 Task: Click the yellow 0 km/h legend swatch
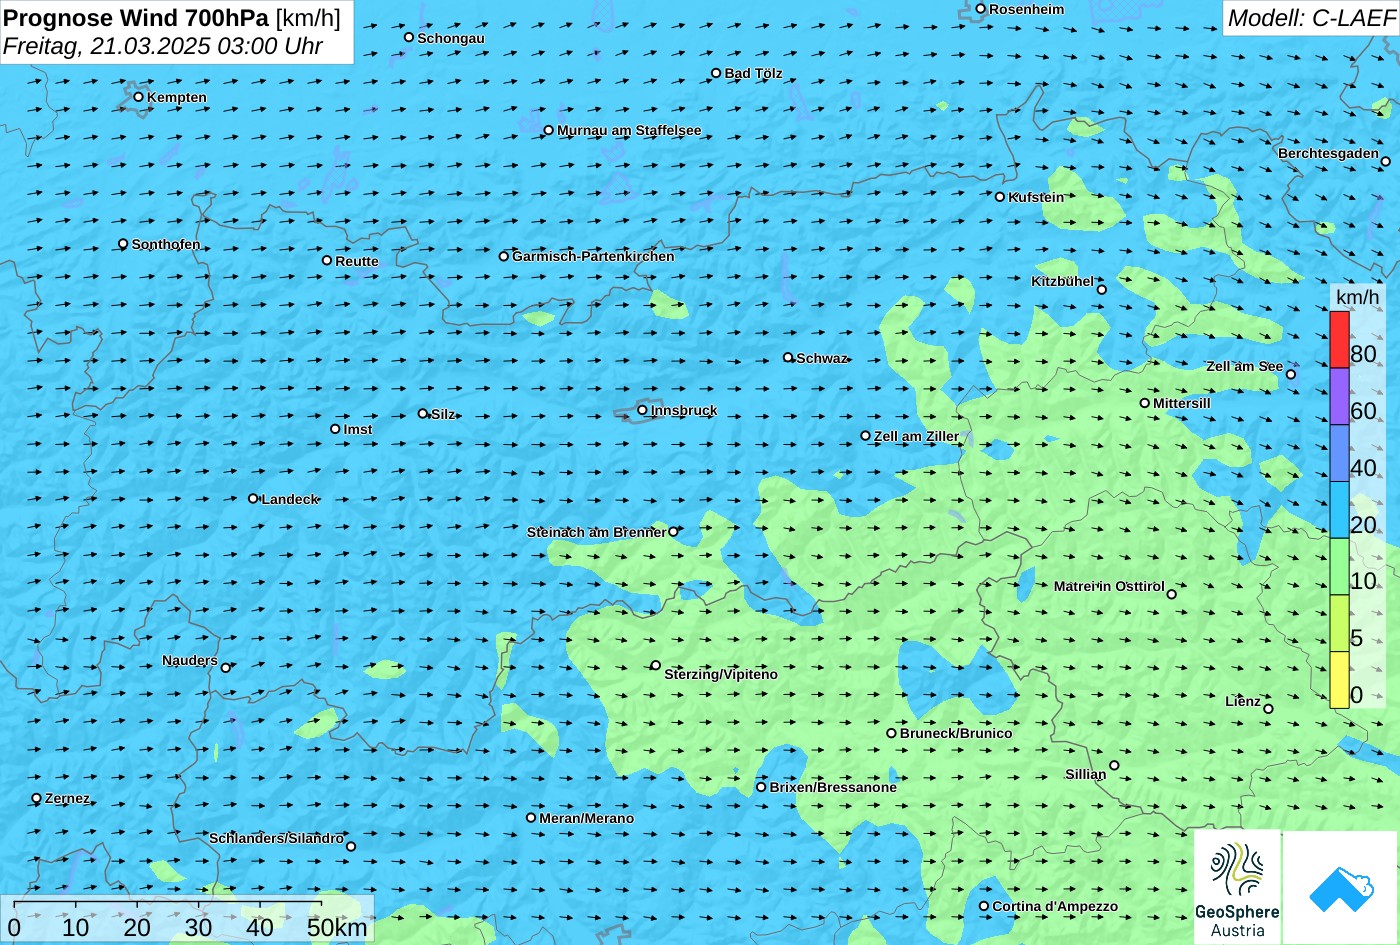[x=1339, y=680]
